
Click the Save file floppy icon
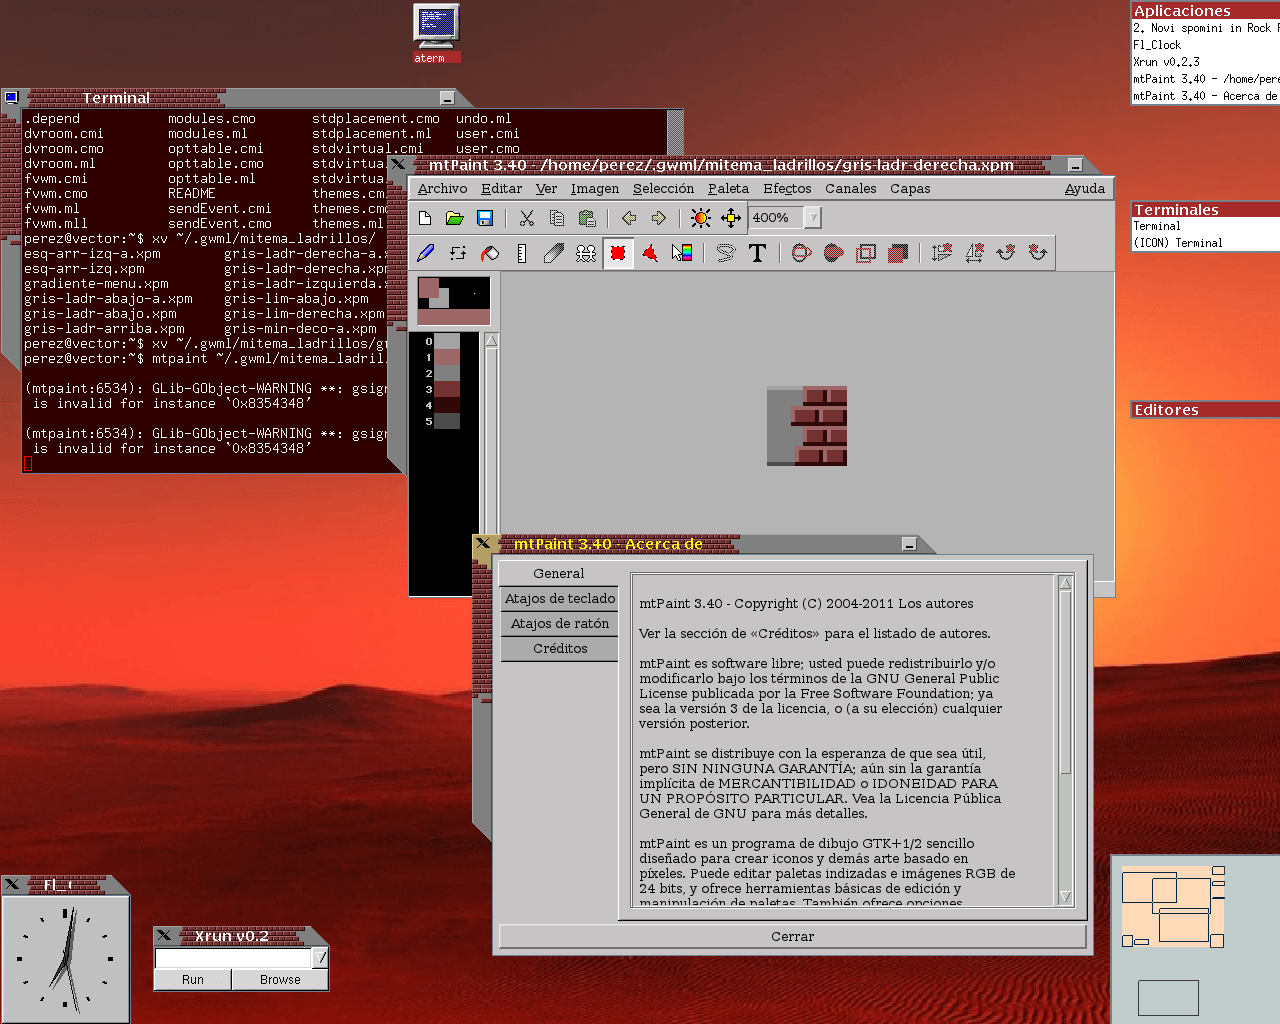coord(485,218)
